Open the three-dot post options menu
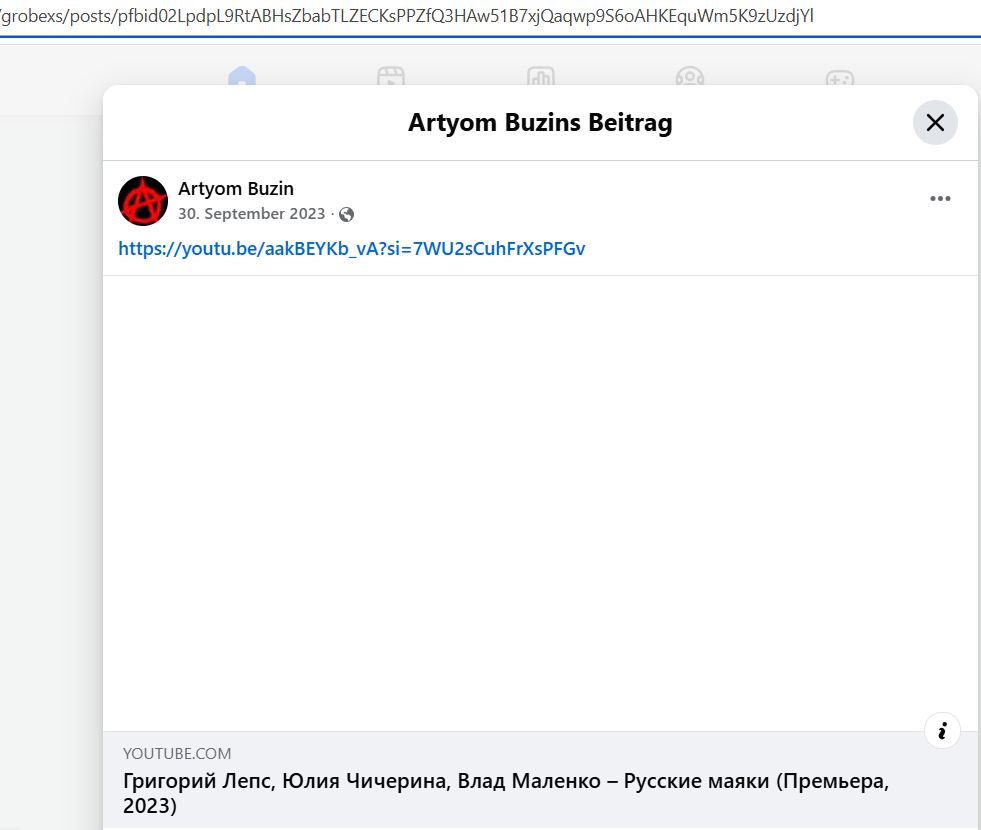The height and width of the screenshot is (830, 981). click(x=940, y=199)
